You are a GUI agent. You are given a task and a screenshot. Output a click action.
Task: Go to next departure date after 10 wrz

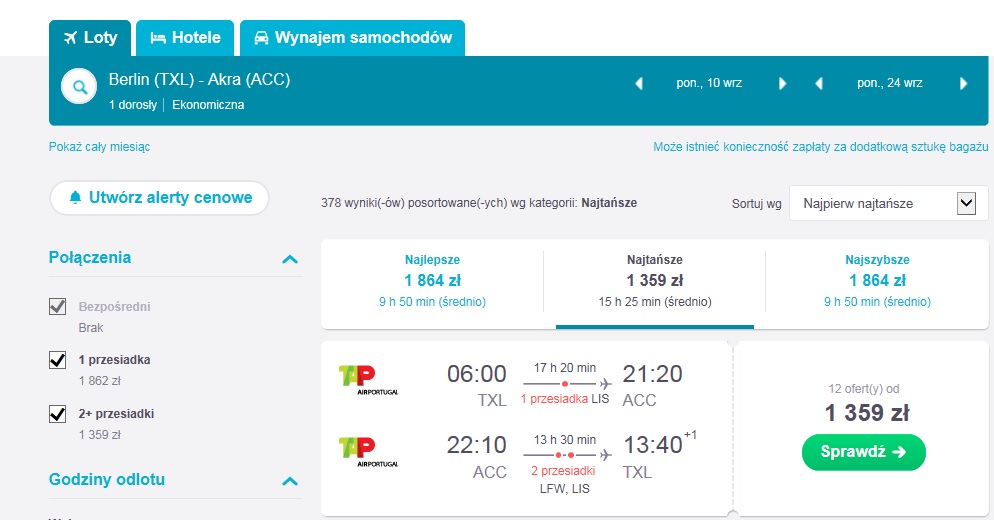[x=782, y=84]
